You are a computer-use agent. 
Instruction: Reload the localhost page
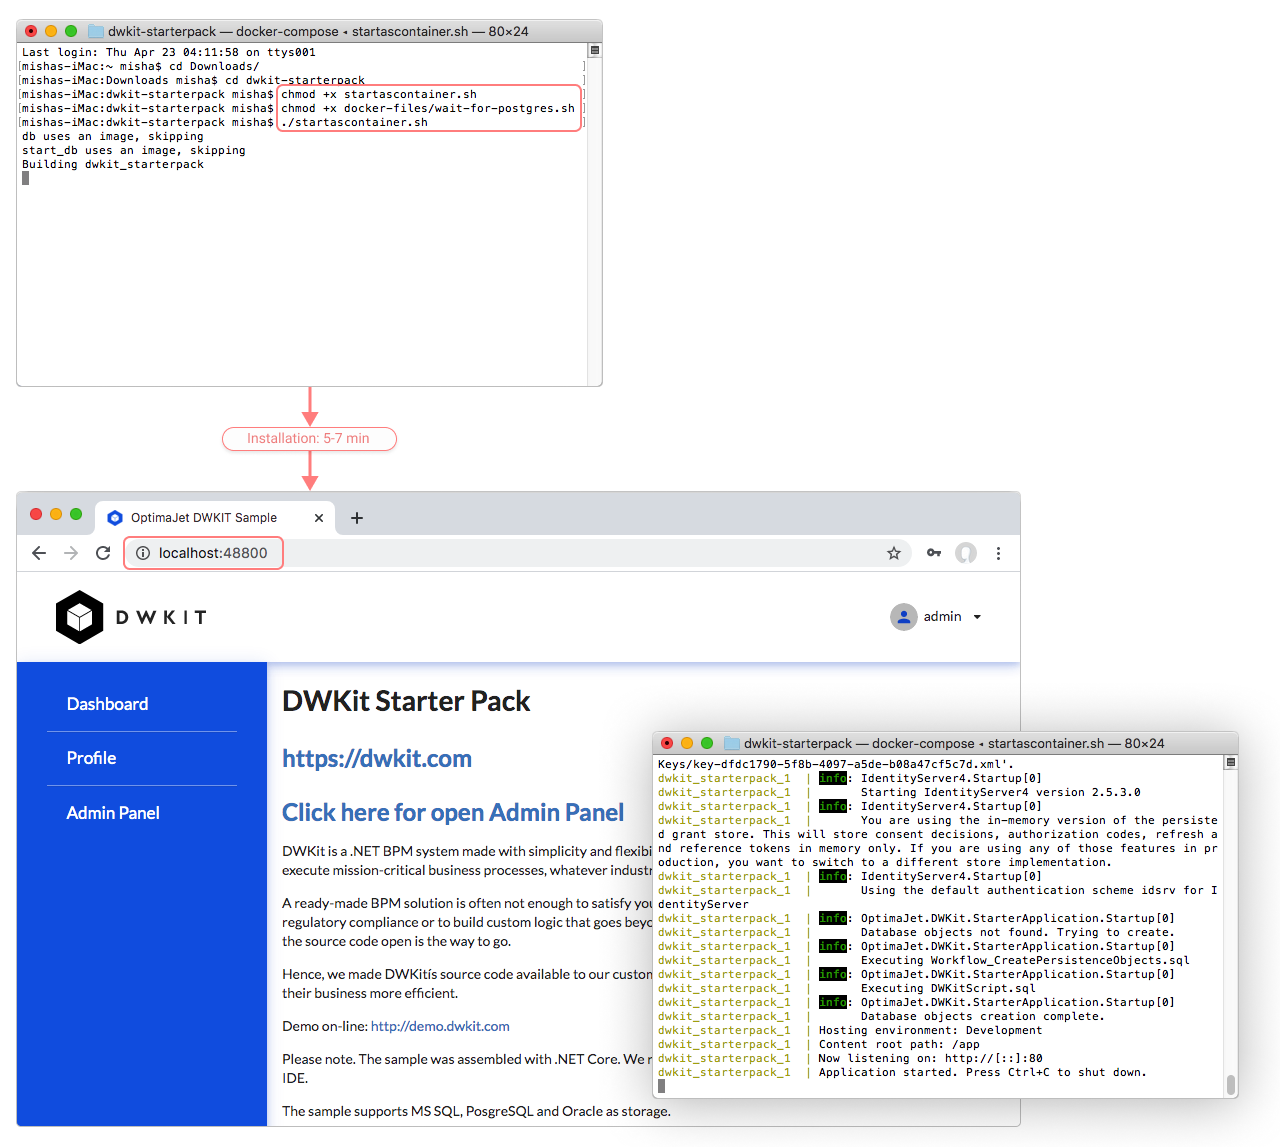coord(103,553)
